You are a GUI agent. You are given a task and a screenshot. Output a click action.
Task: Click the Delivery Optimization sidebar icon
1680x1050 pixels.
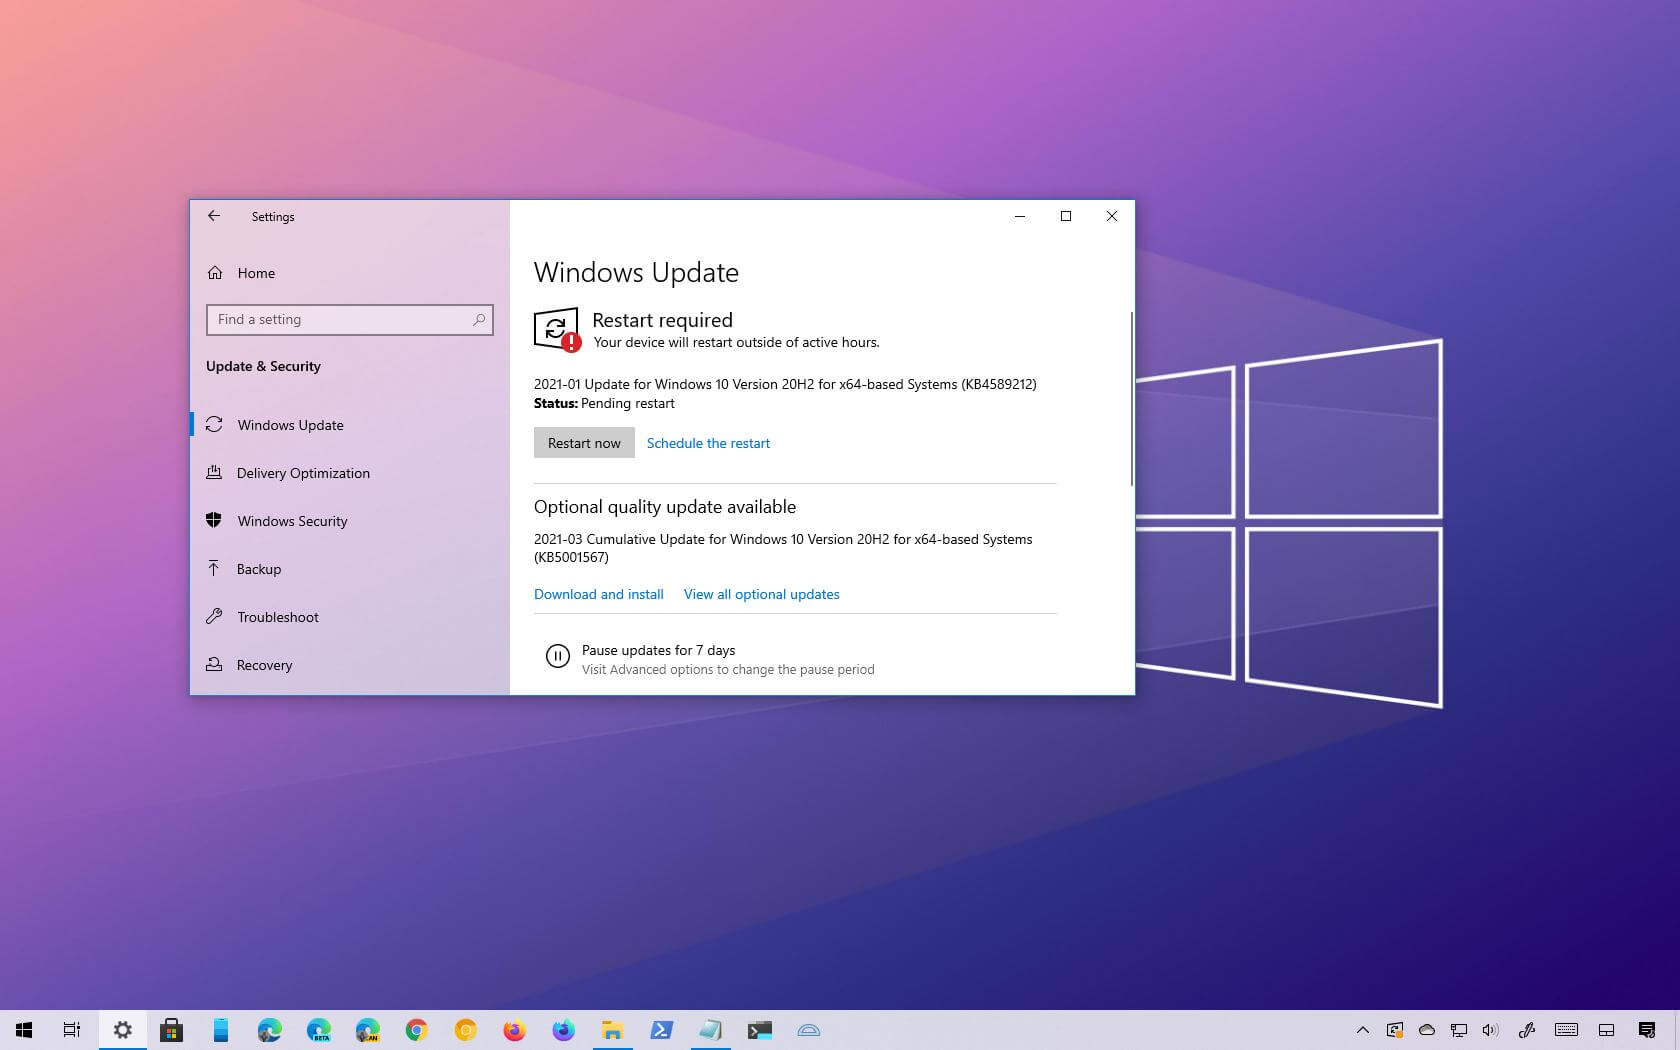[x=214, y=472]
